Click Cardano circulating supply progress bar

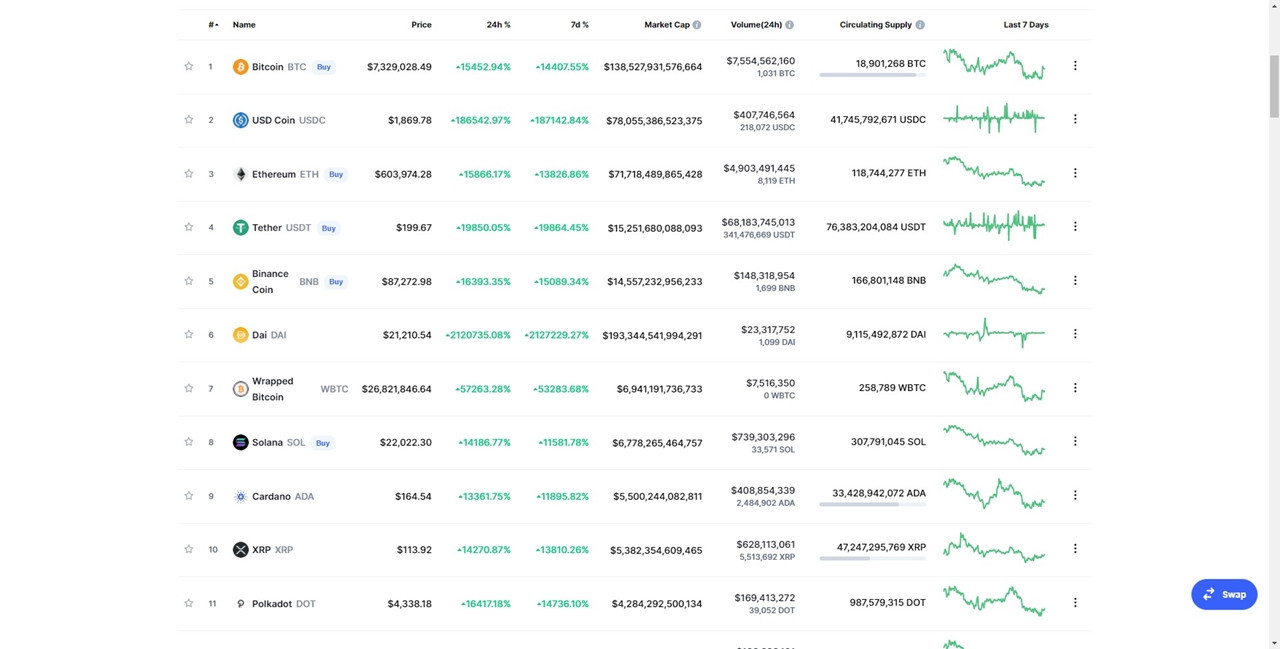[x=872, y=505]
